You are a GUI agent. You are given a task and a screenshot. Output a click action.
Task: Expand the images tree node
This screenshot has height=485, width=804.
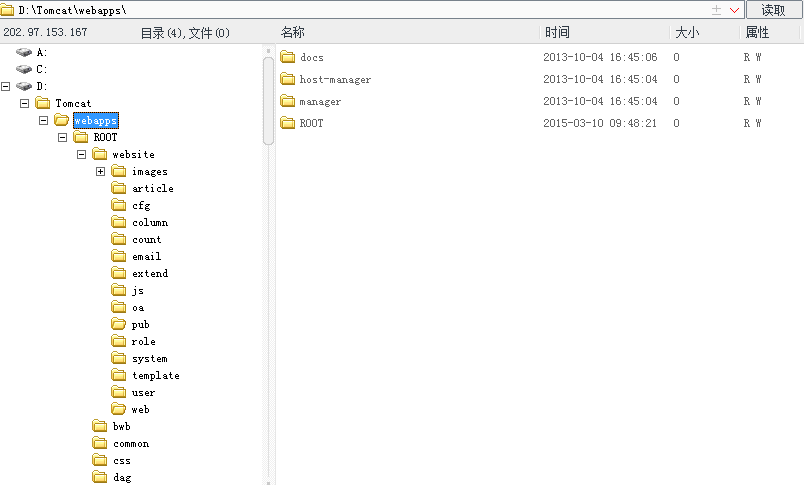[x=100, y=171]
